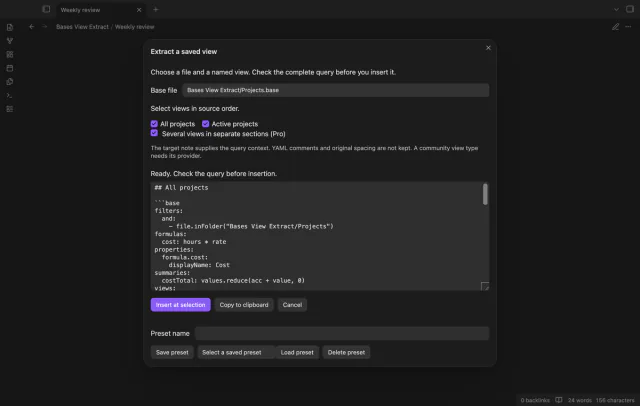Switch to editing mode pencil icon

coord(616,27)
